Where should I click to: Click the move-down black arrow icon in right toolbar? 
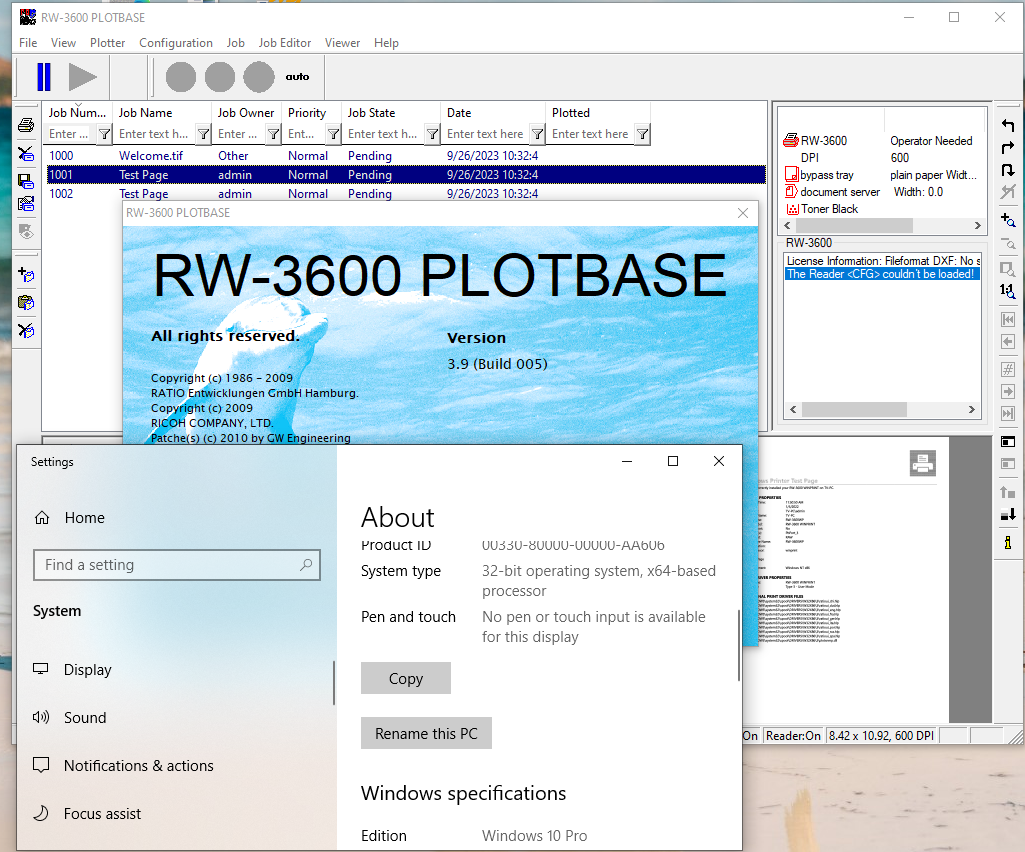tap(1008, 515)
